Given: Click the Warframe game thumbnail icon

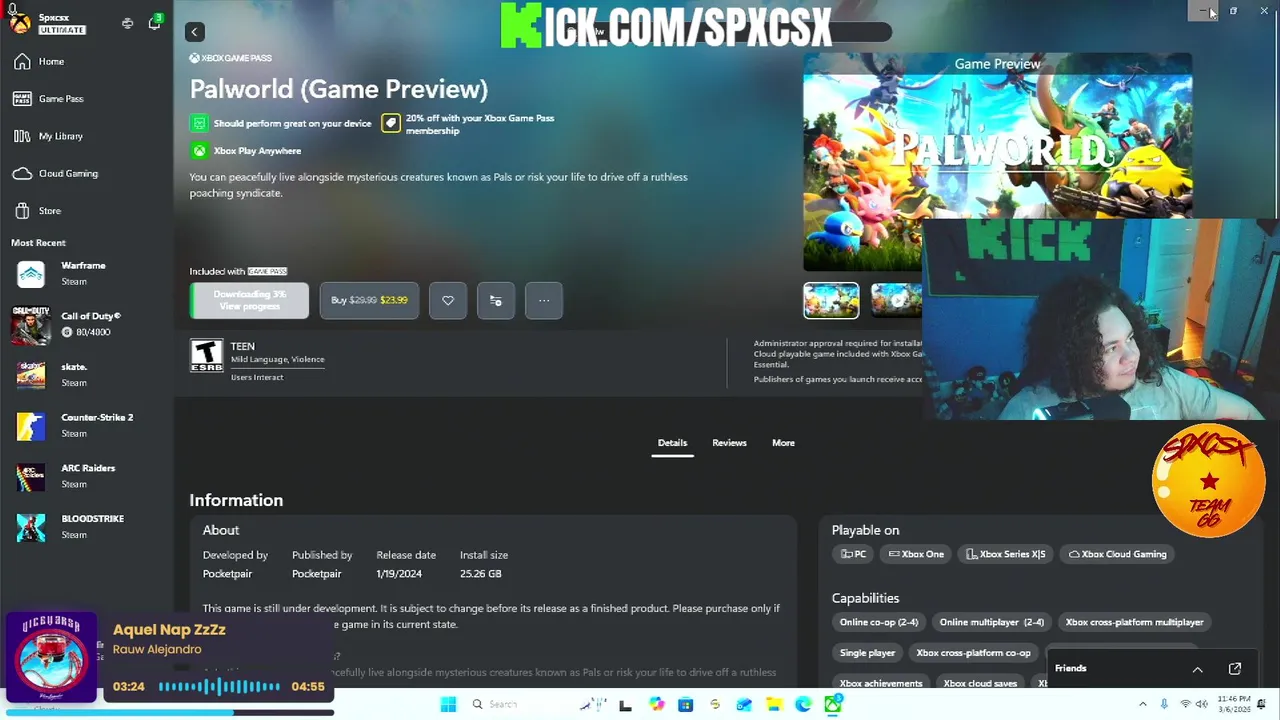Looking at the screenshot, I should pos(31,274).
